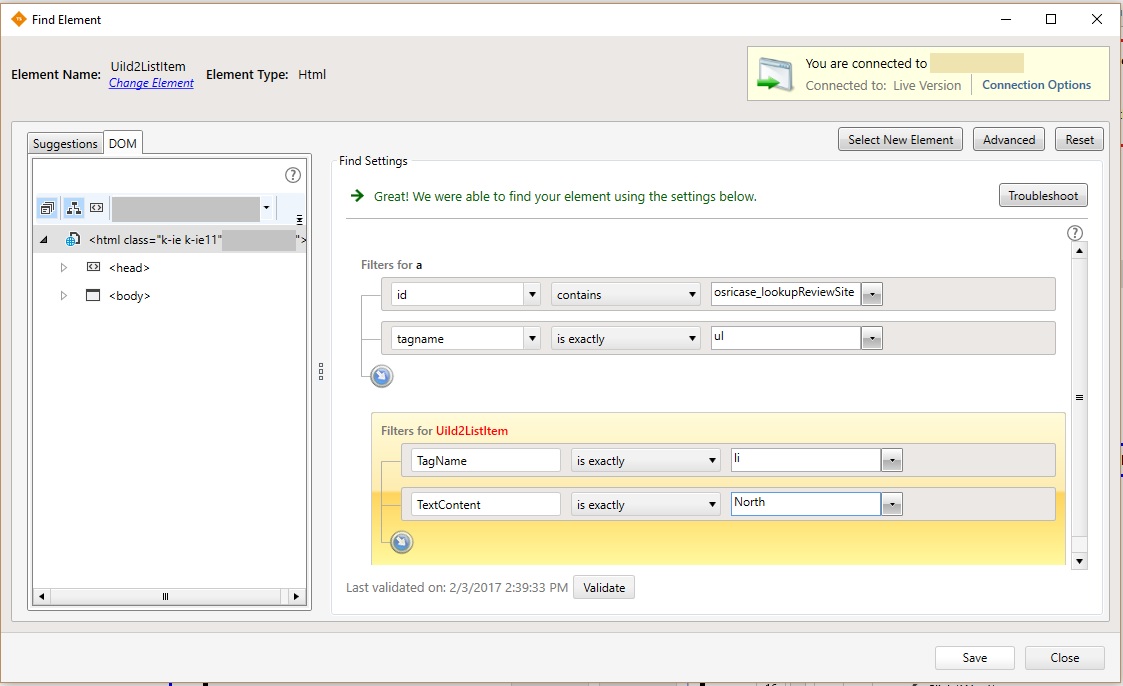Click the html document icon in the DOM tree
Image resolution: width=1123 pixels, height=686 pixels.
tap(73, 240)
